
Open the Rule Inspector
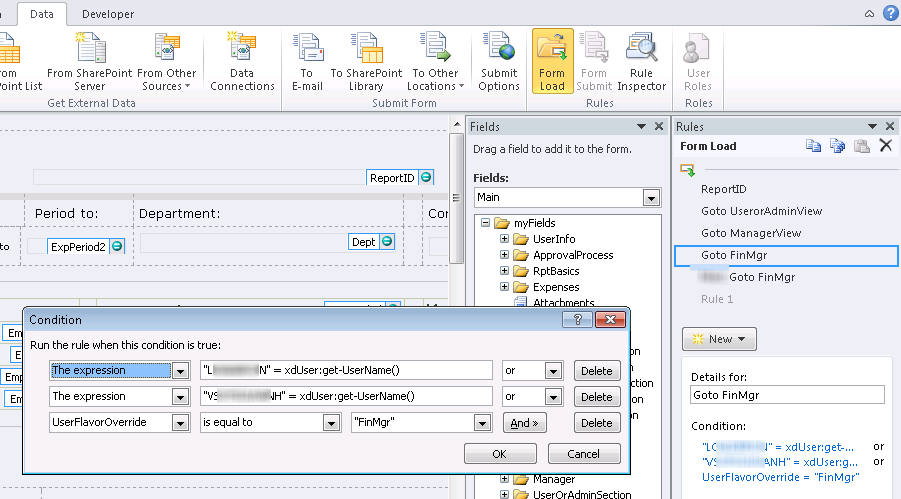(x=641, y=63)
